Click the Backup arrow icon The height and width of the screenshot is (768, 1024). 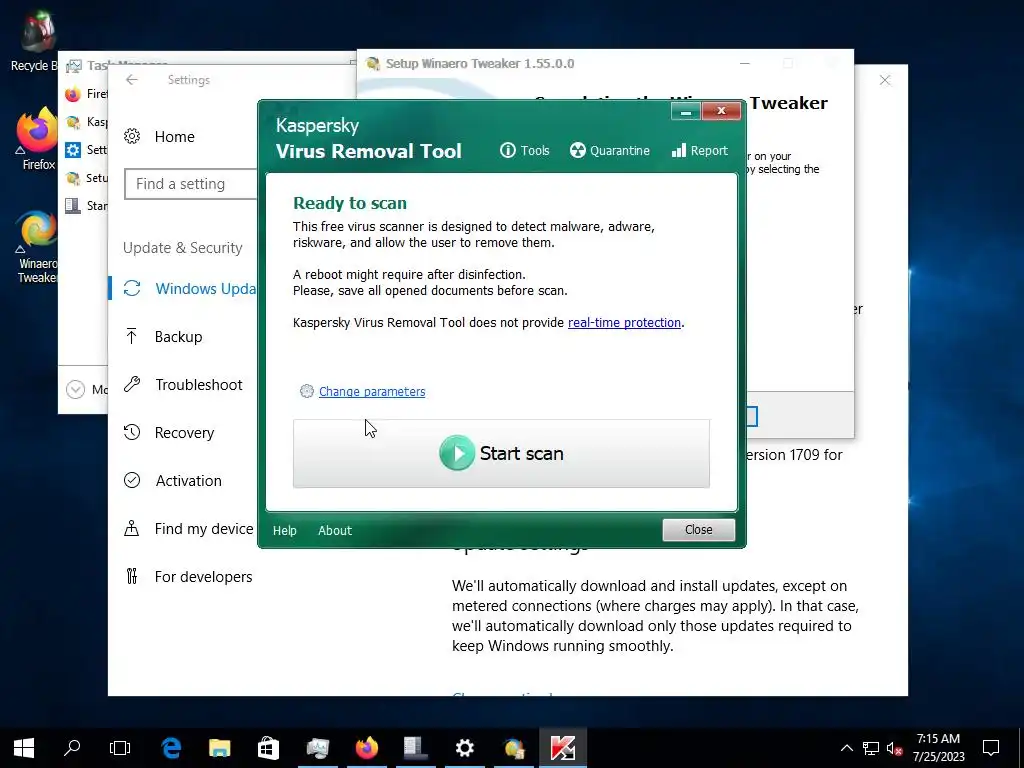pos(131,336)
